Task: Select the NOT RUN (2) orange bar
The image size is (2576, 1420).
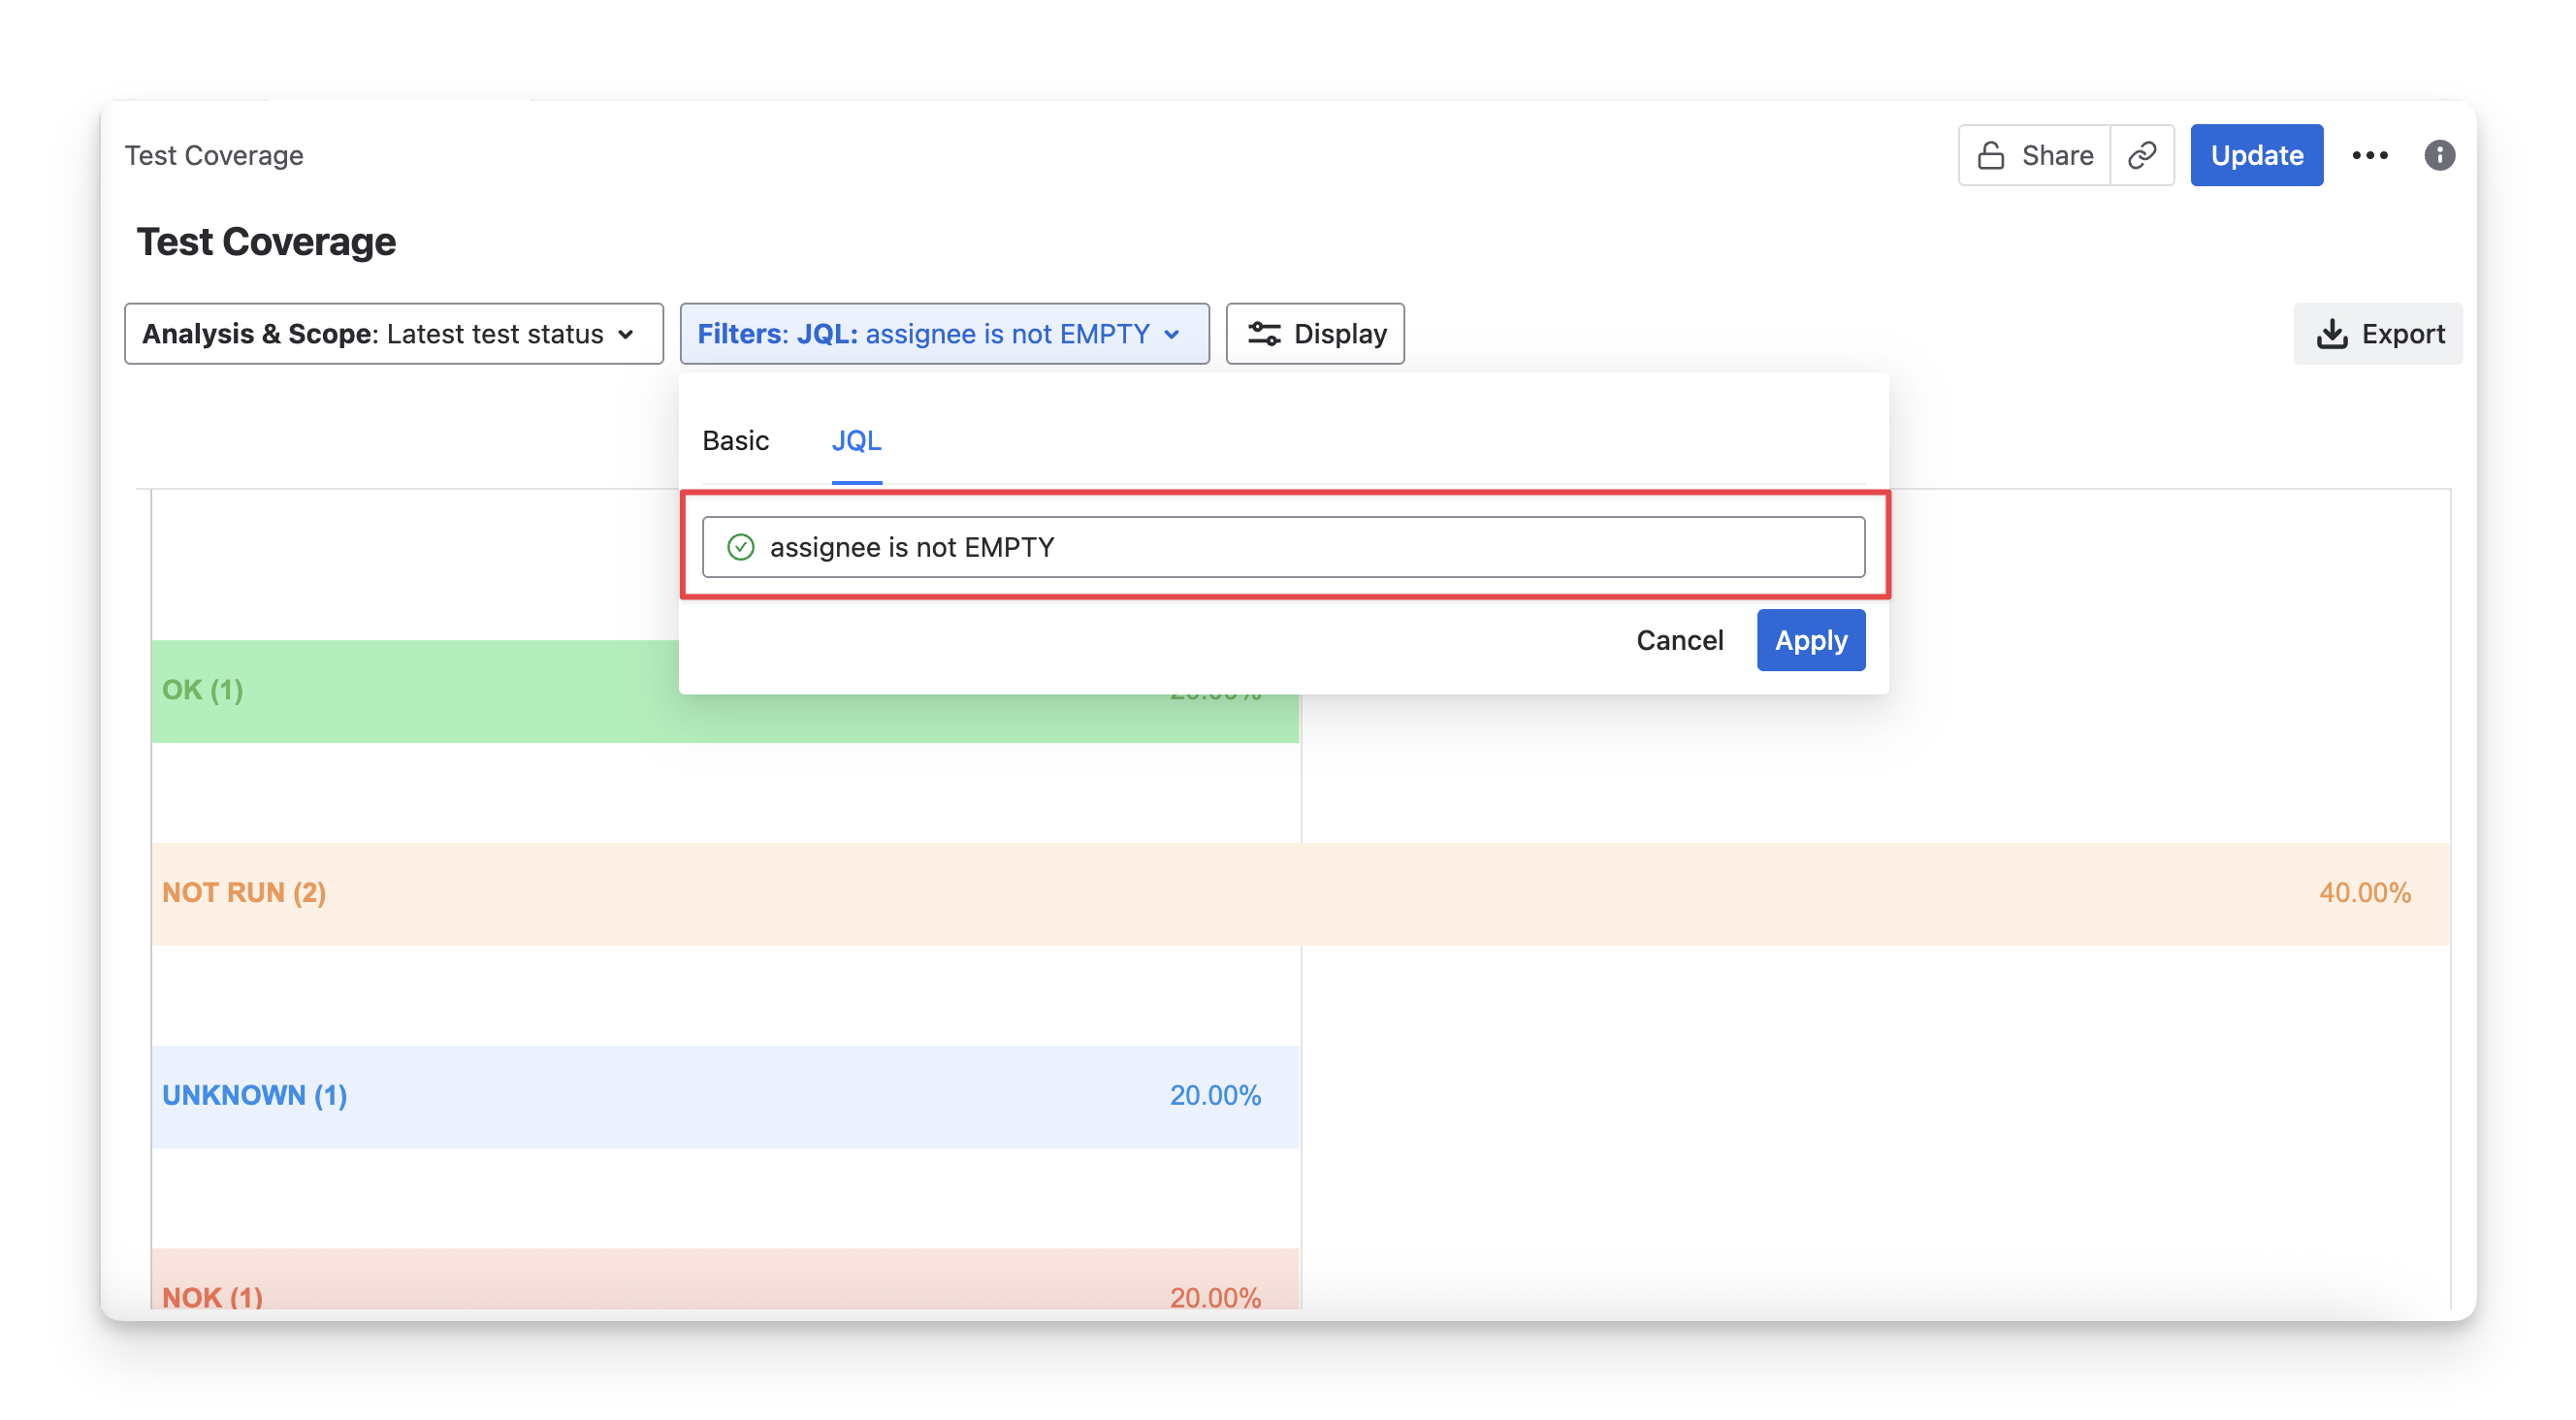Action: click(x=1300, y=893)
